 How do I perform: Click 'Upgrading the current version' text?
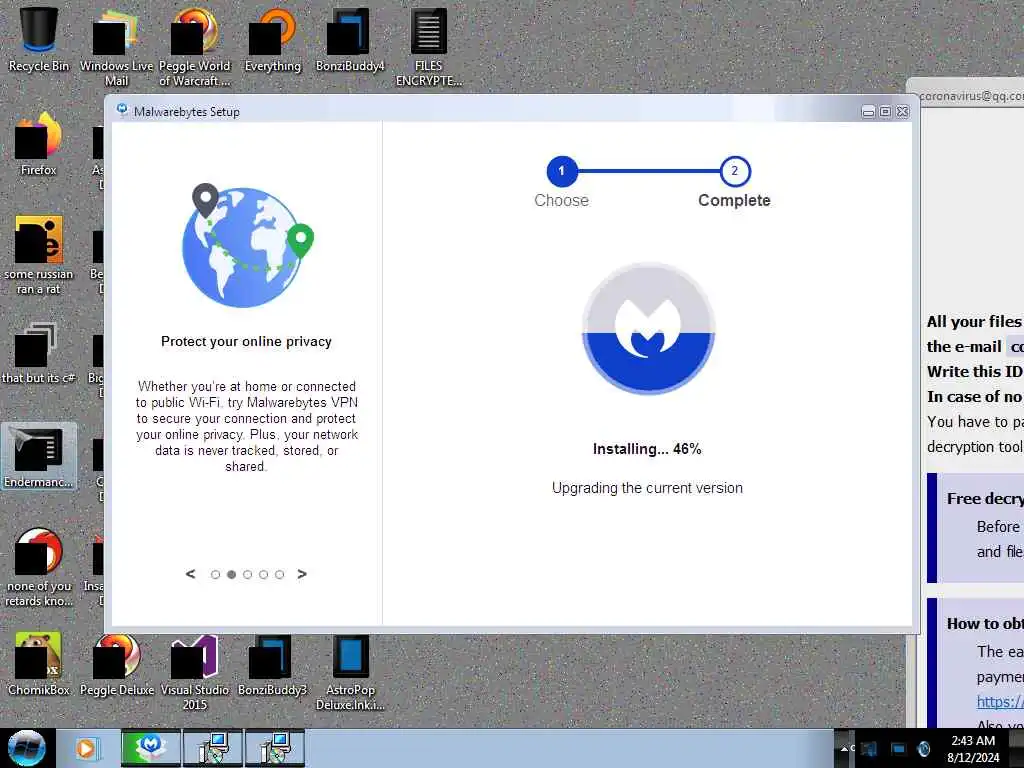pyautogui.click(x=647, y=488)
